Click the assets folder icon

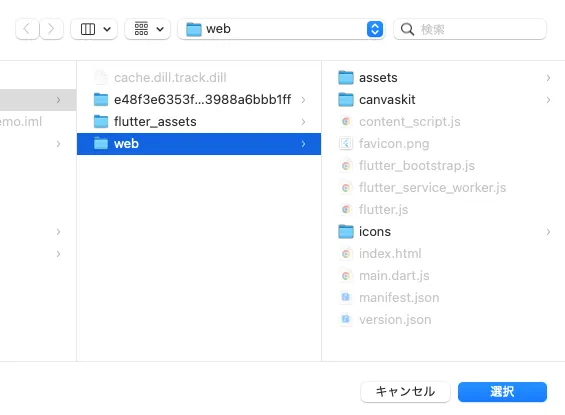click(346, 77)
